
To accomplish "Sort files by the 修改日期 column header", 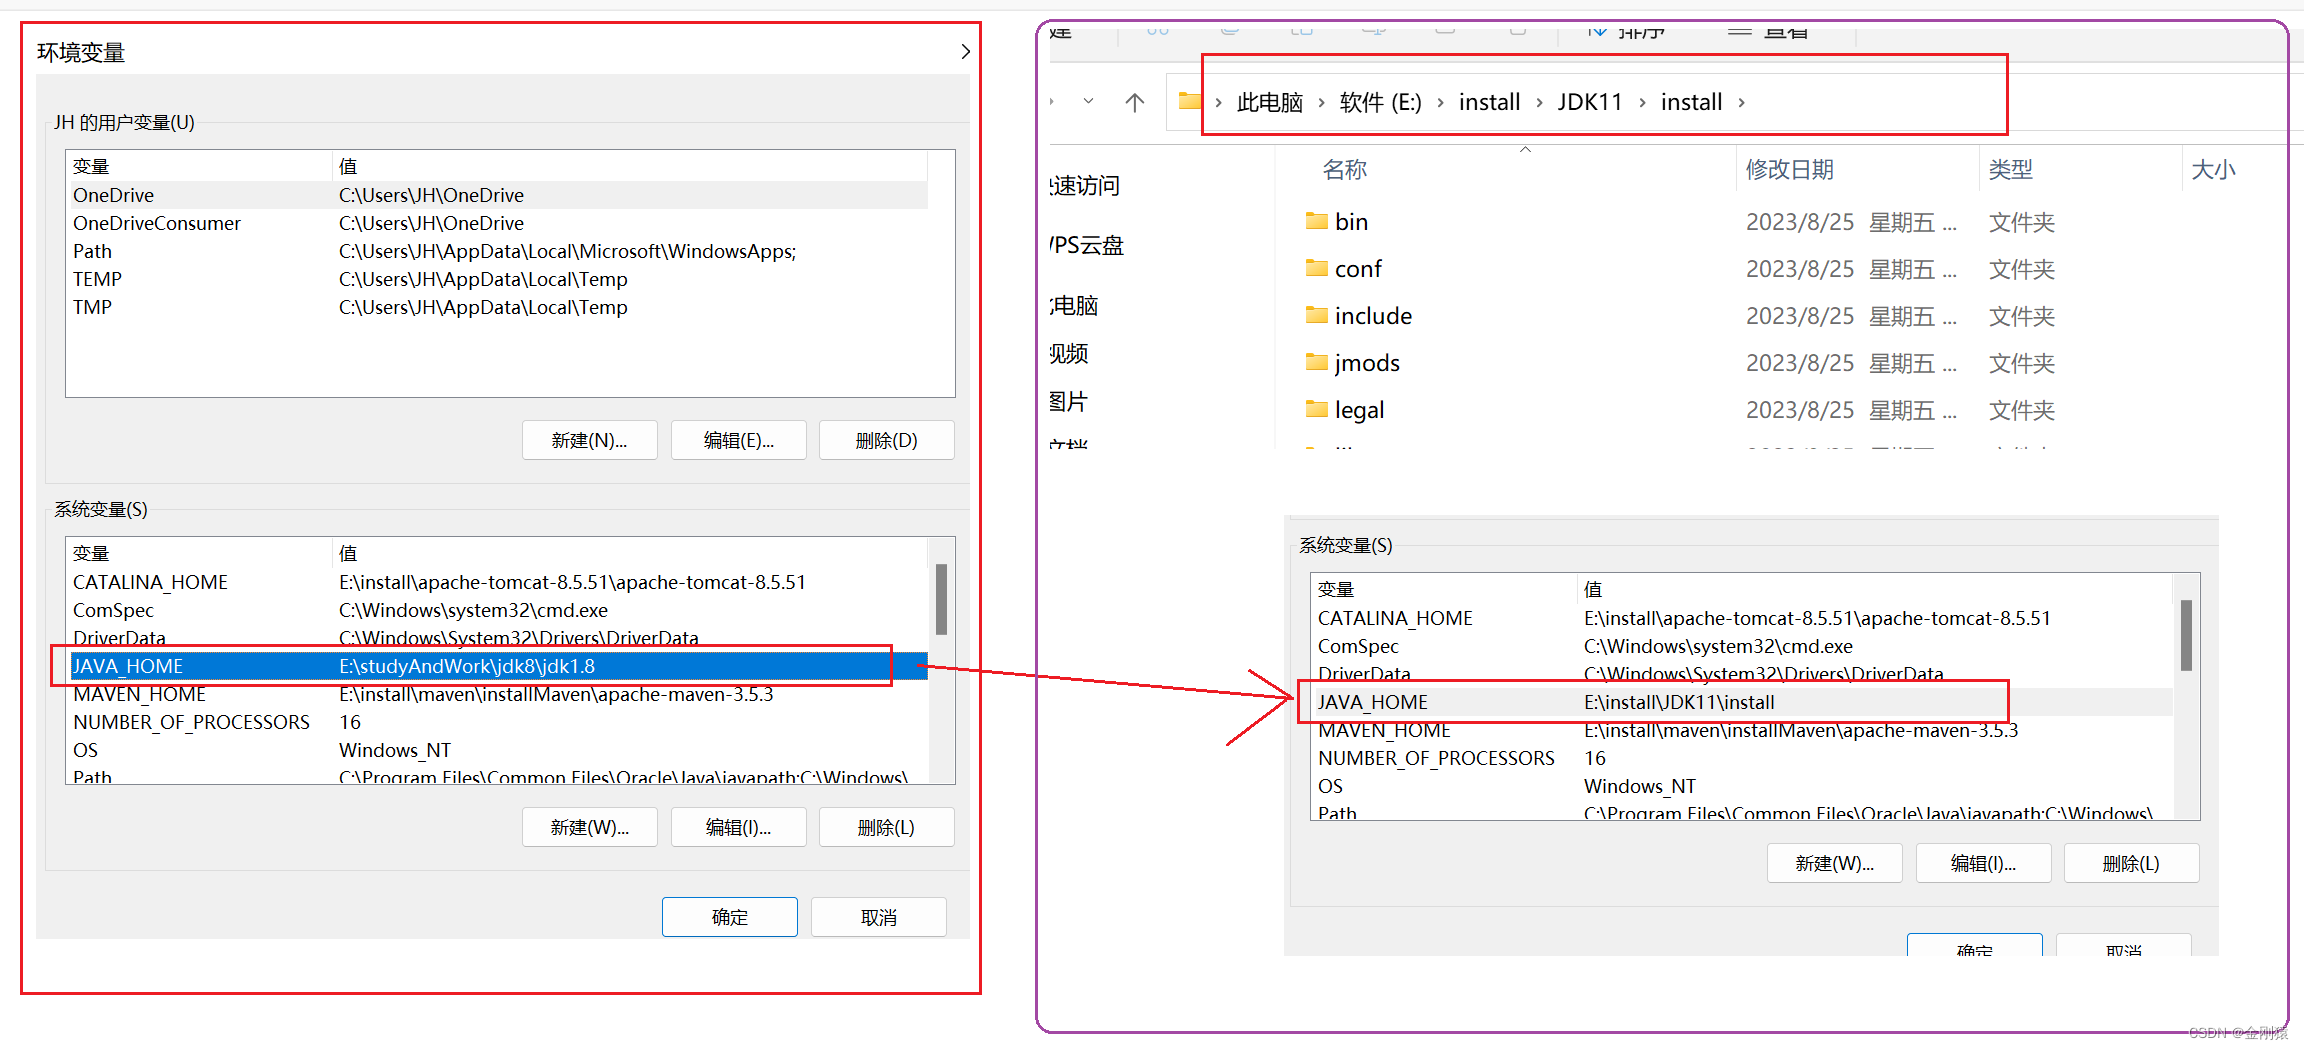I will pos(1790,170).
